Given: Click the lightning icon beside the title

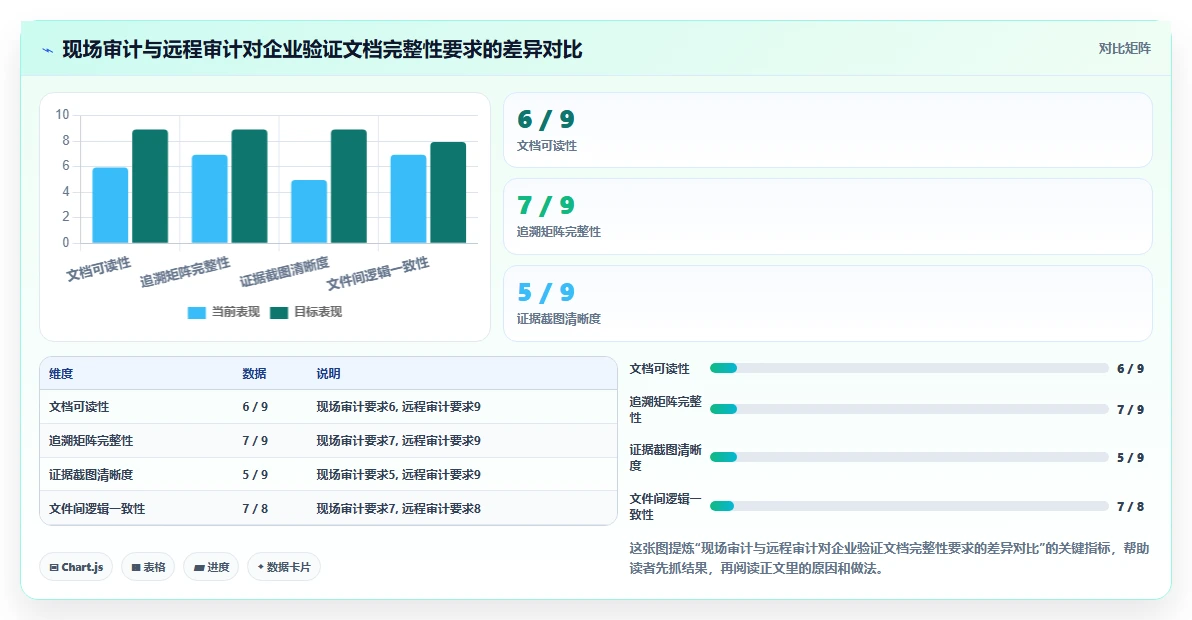Looking at the screenshot, I should (x=48, y=50).
